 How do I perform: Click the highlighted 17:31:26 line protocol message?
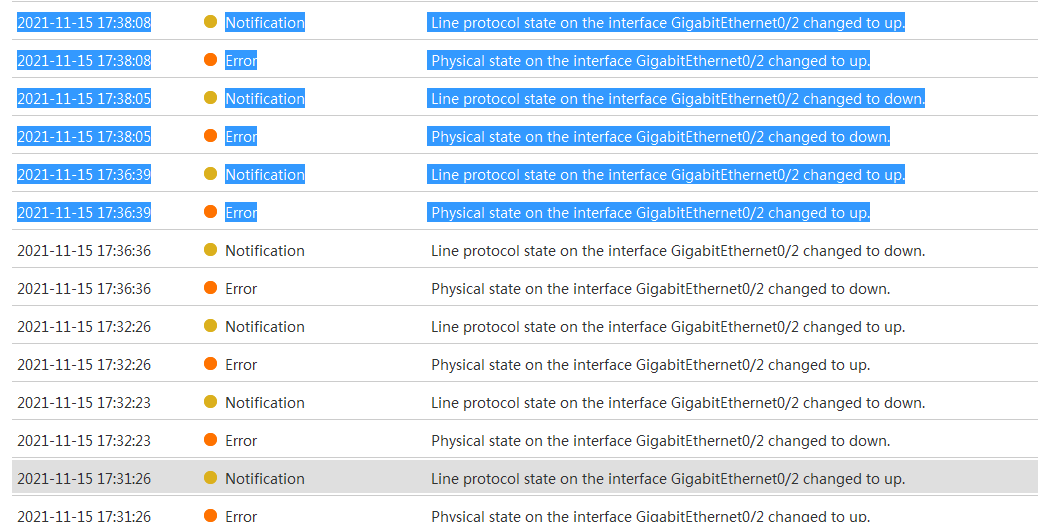click(667, 478)
